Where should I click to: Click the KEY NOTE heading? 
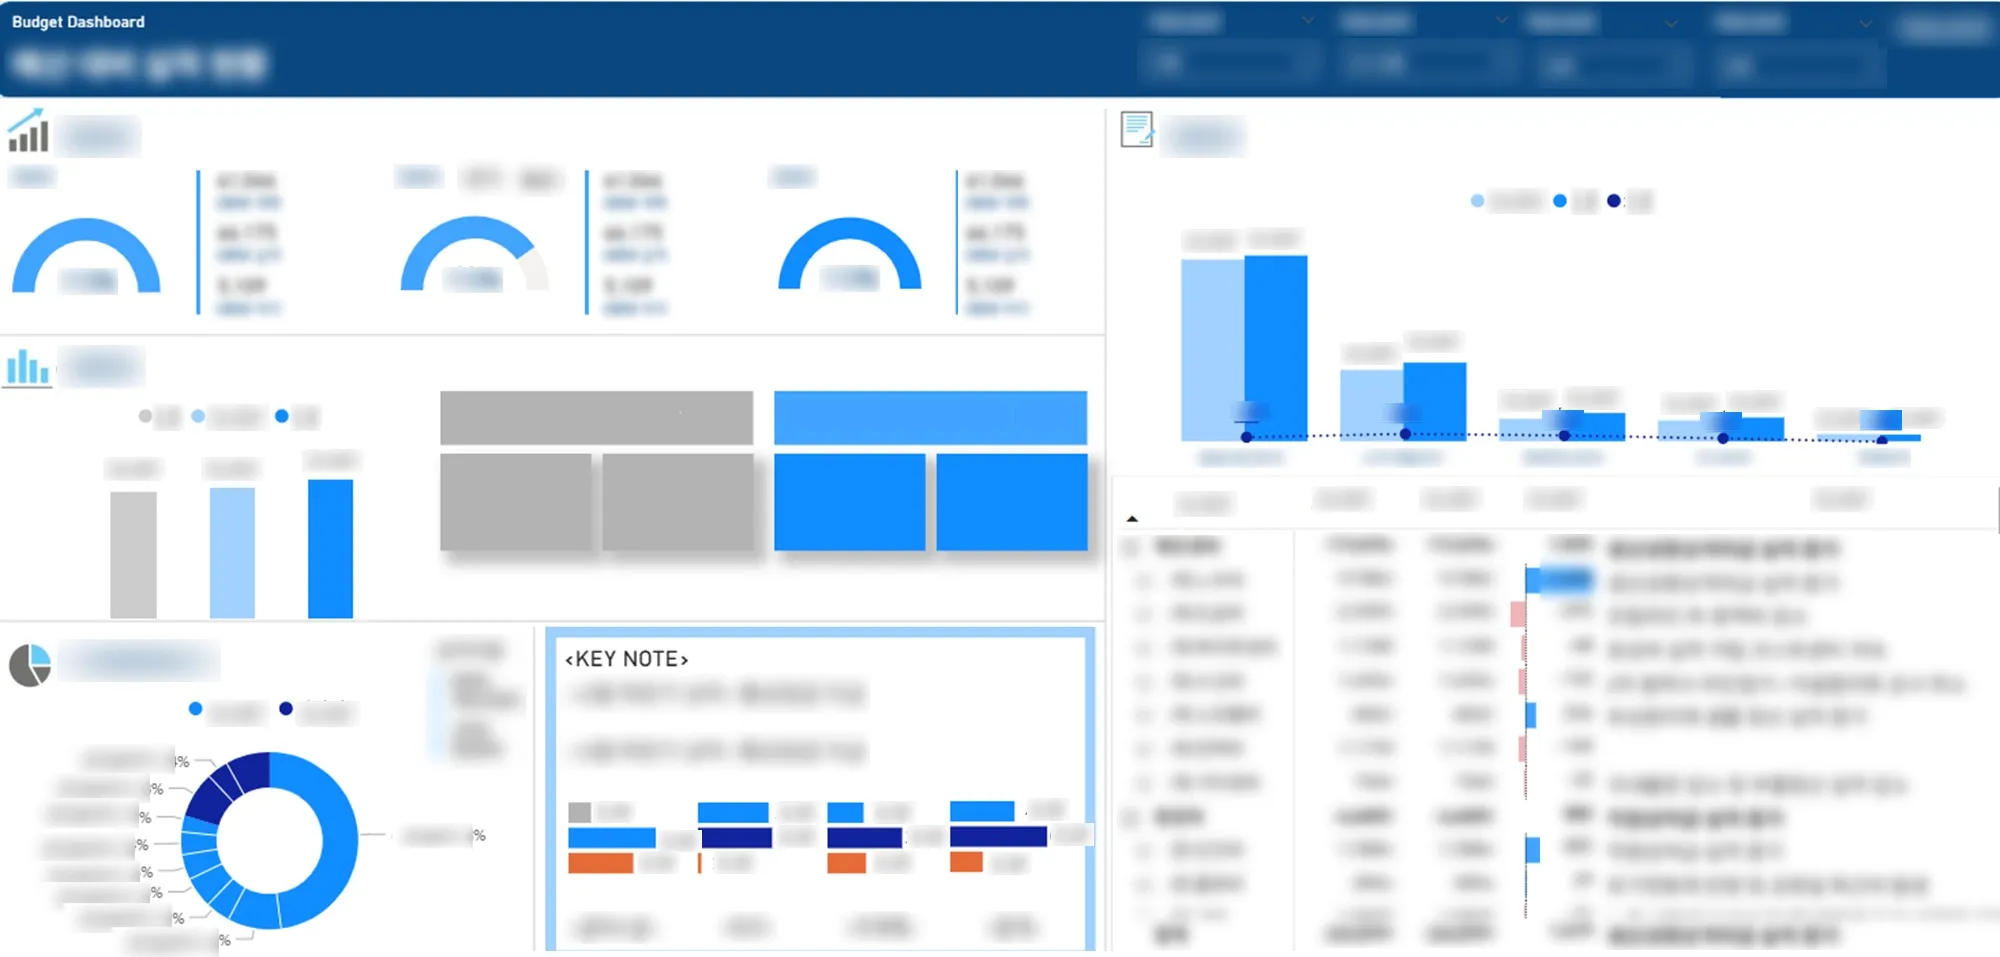[627, 659]
